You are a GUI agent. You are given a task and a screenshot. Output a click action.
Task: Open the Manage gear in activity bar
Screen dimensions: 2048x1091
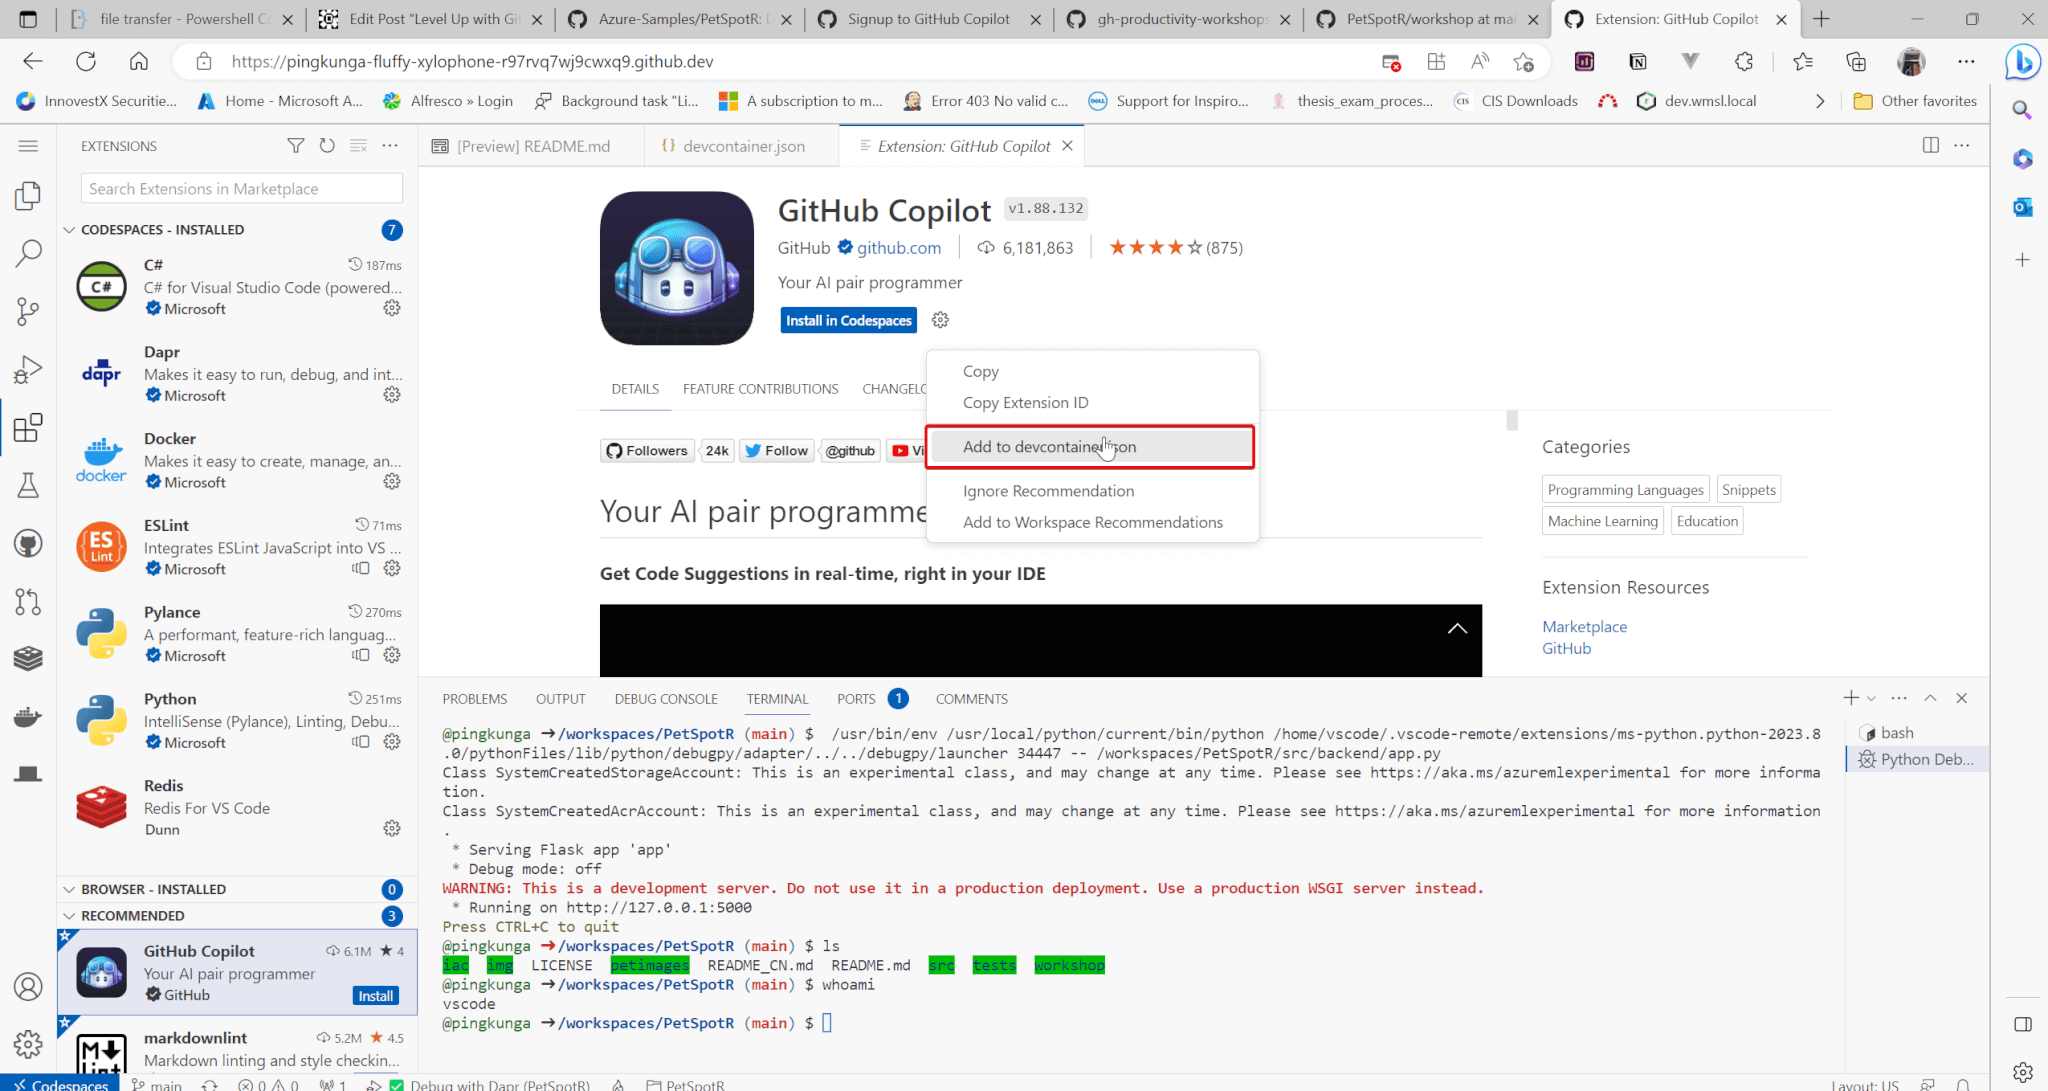pyautogui.click(x=28, y=1044)
